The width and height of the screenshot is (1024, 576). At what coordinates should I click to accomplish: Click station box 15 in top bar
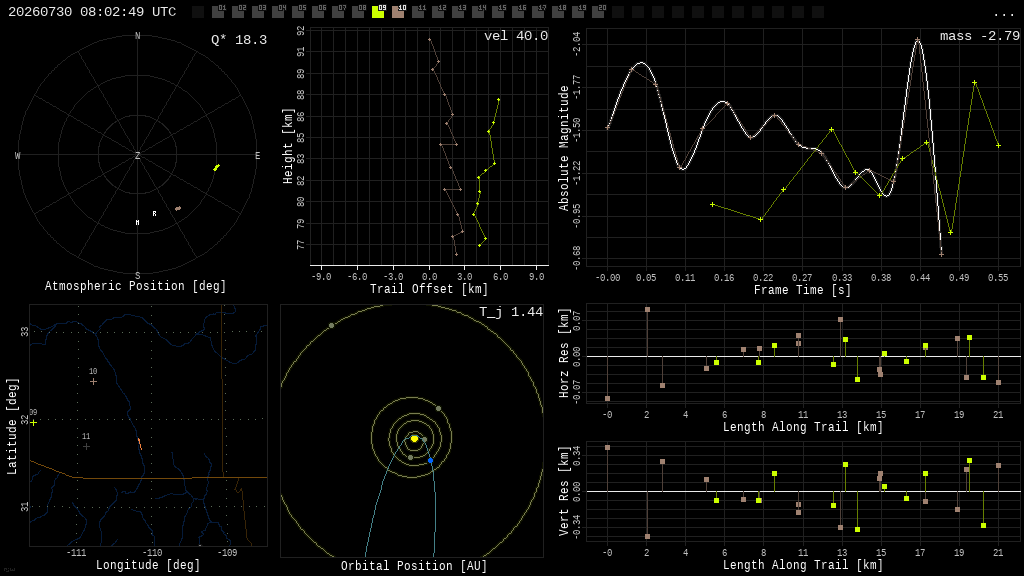point(498,12)
